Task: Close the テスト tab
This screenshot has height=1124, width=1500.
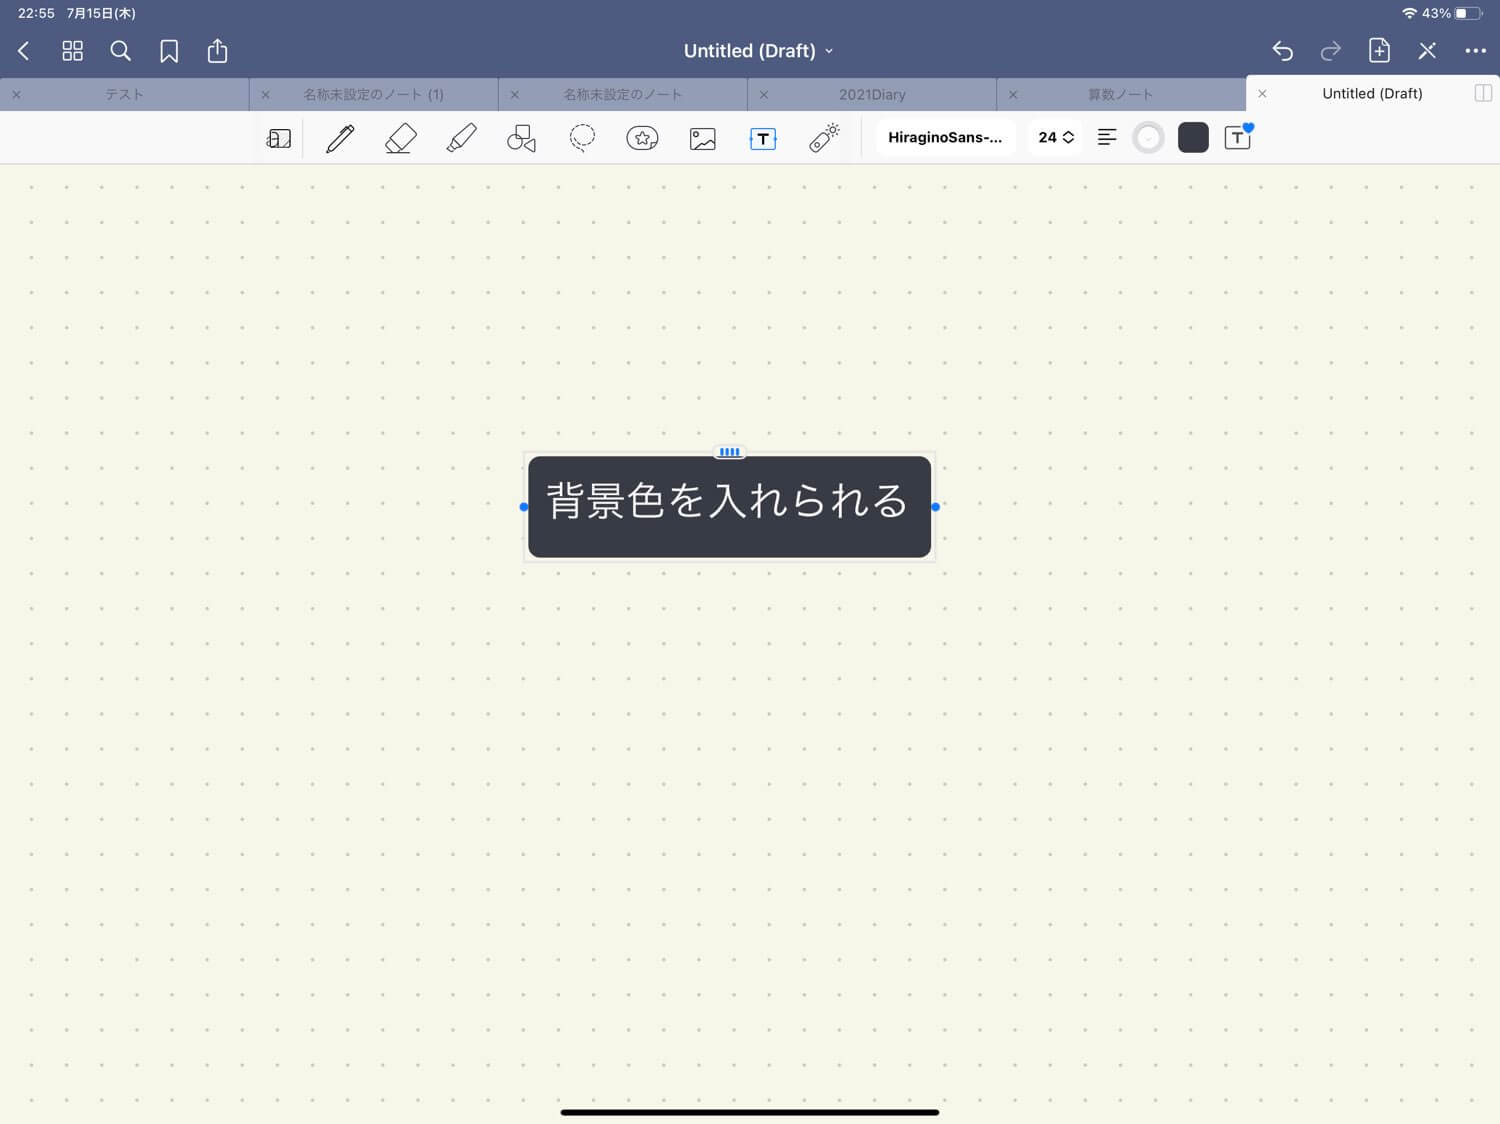Action: tap(16, 95)
